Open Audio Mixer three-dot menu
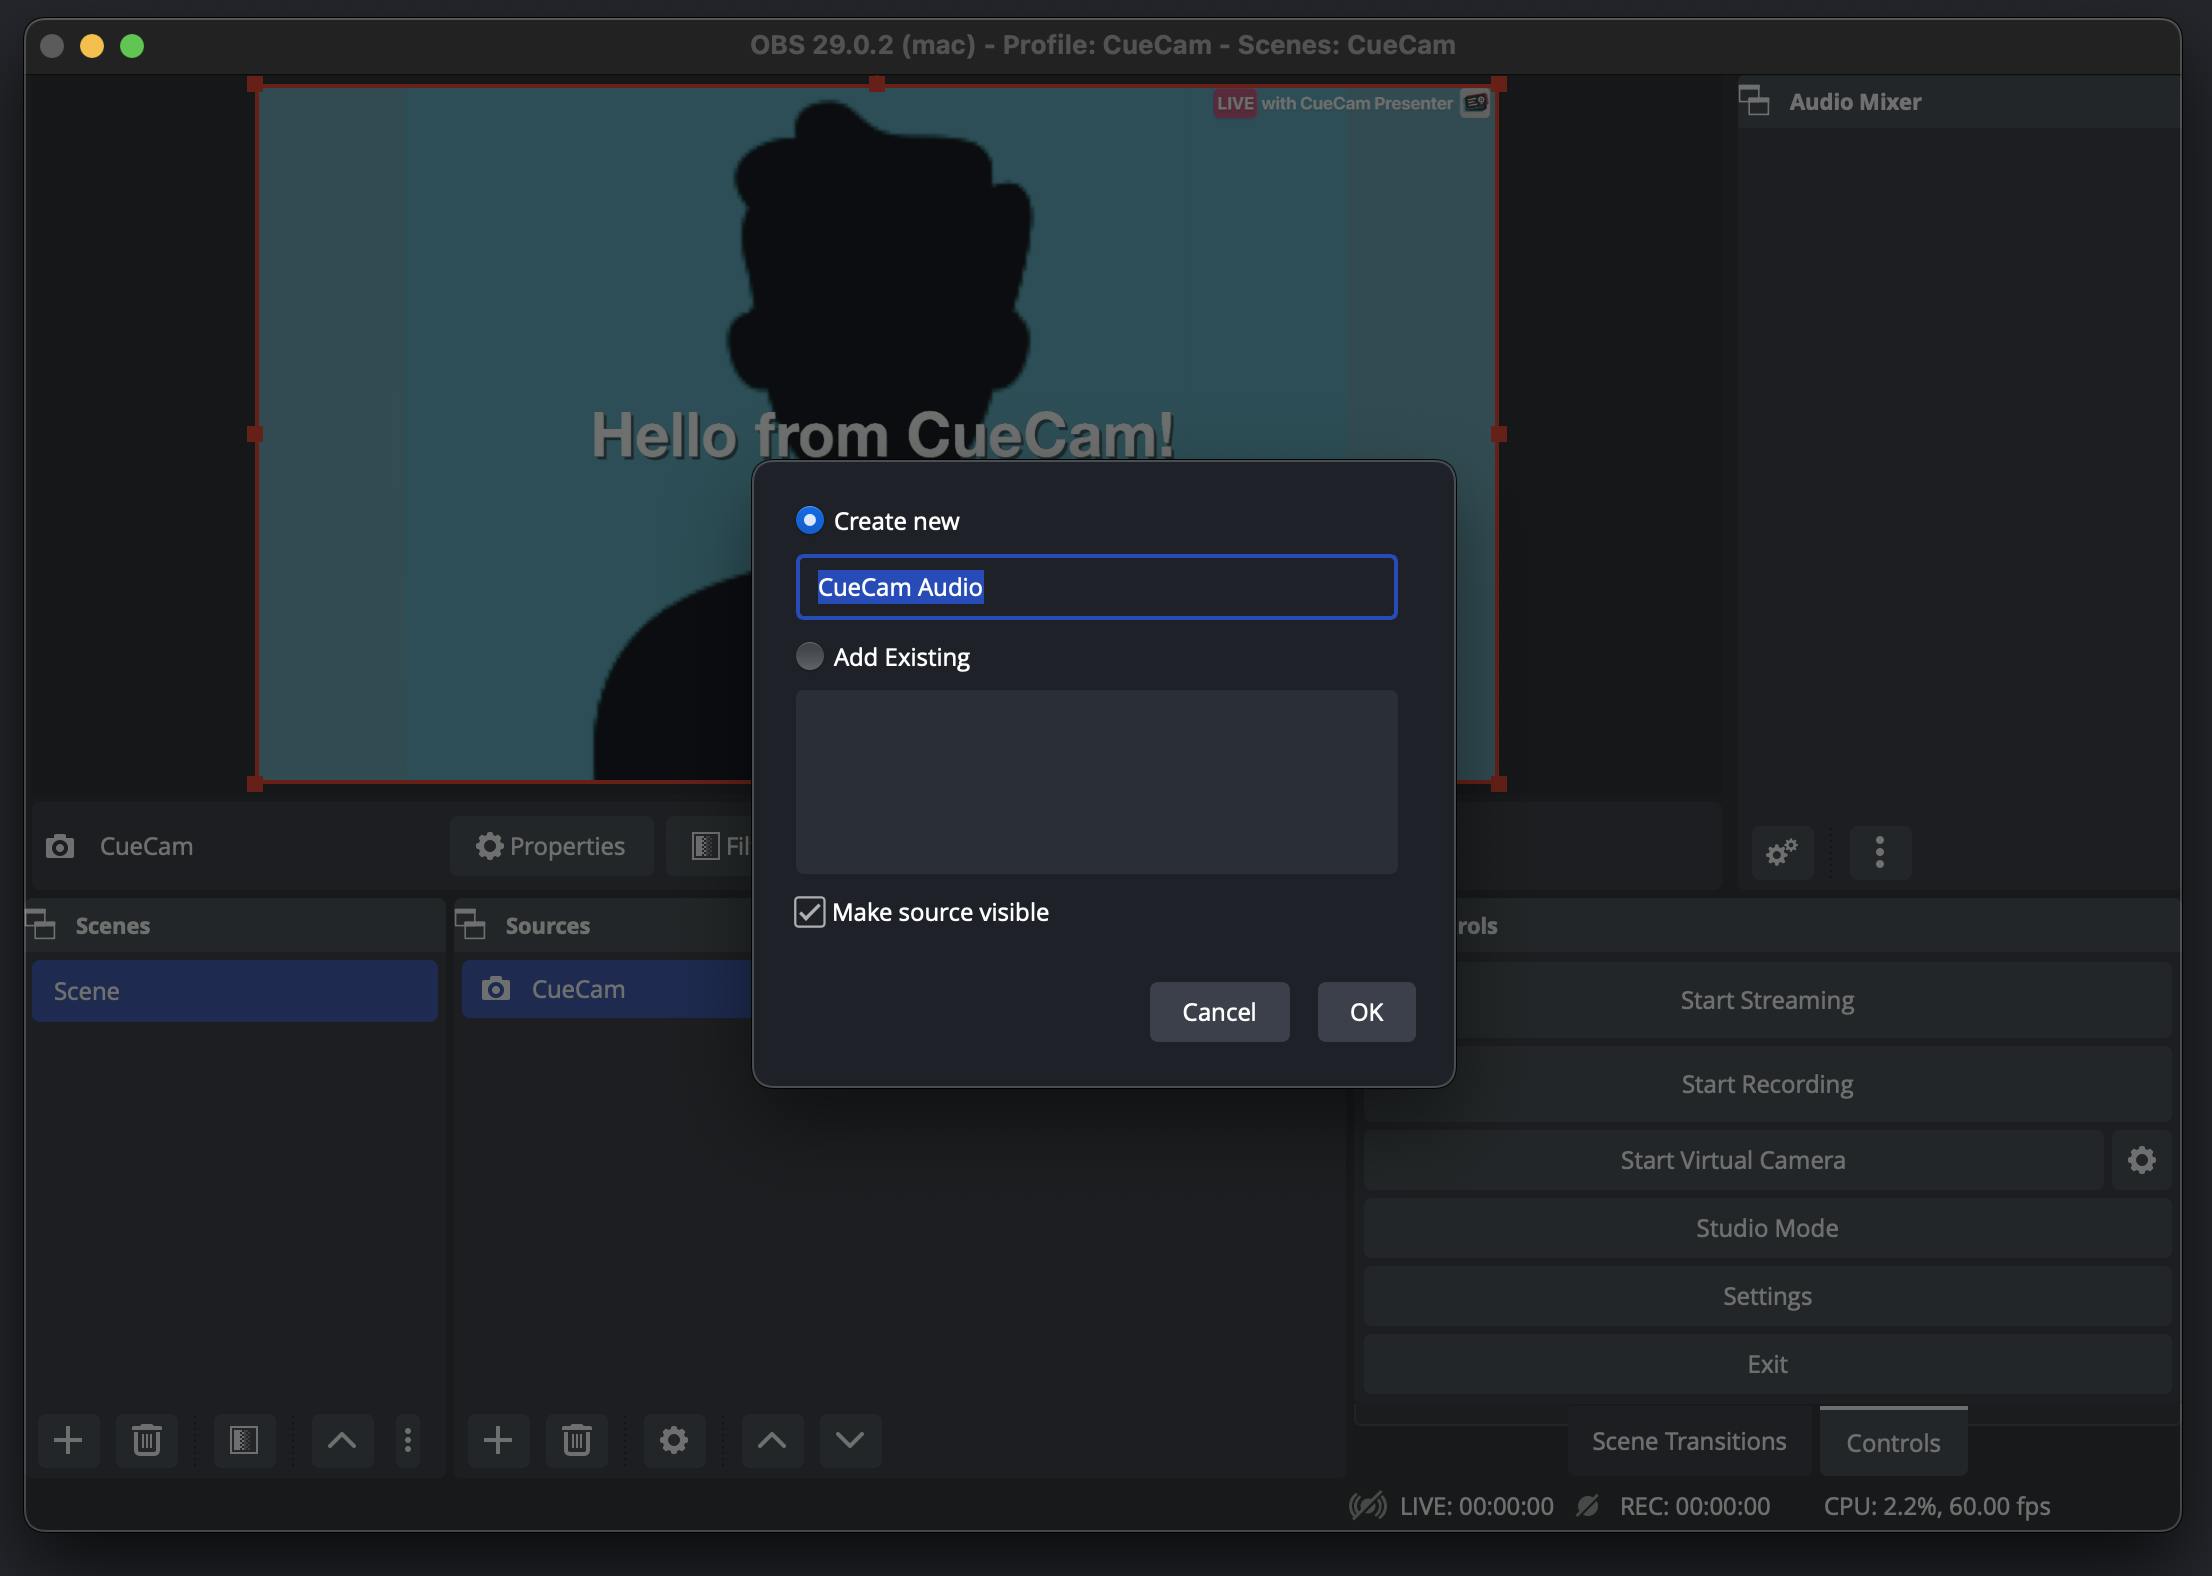The image size is (2212, 1576). pos(1880,852)
